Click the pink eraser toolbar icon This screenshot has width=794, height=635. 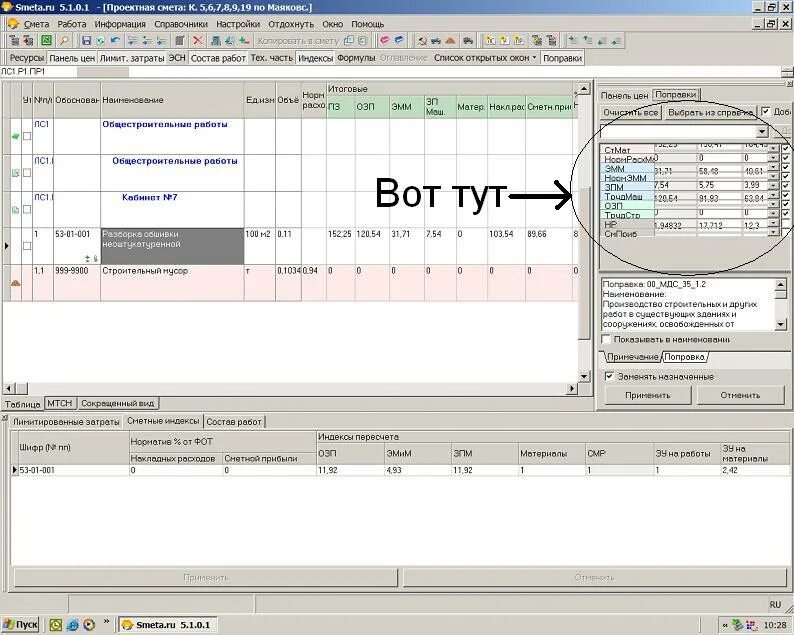(x=385, y=41)
